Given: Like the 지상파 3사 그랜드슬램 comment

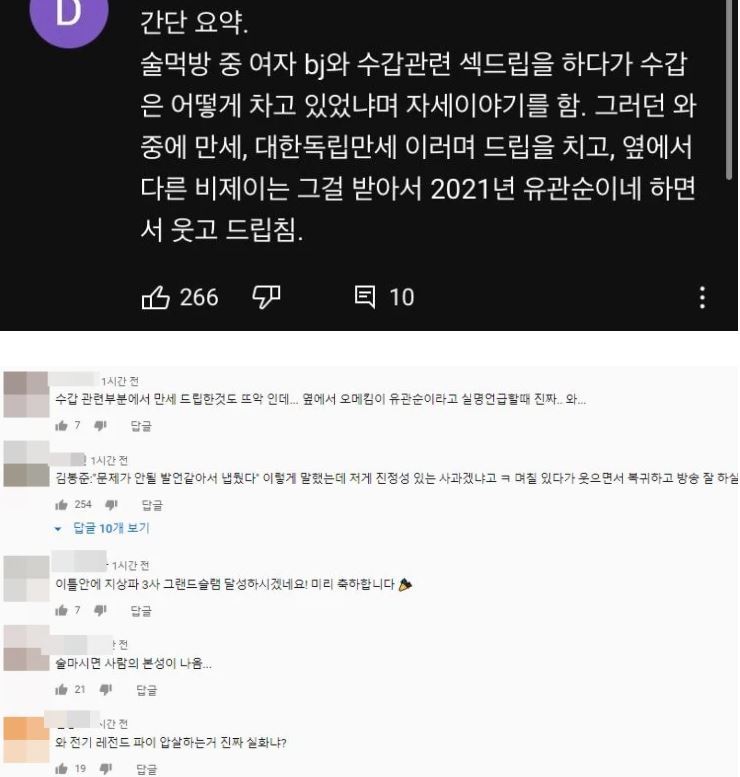Looking at the screenshot, I should [x=61, y=610].
